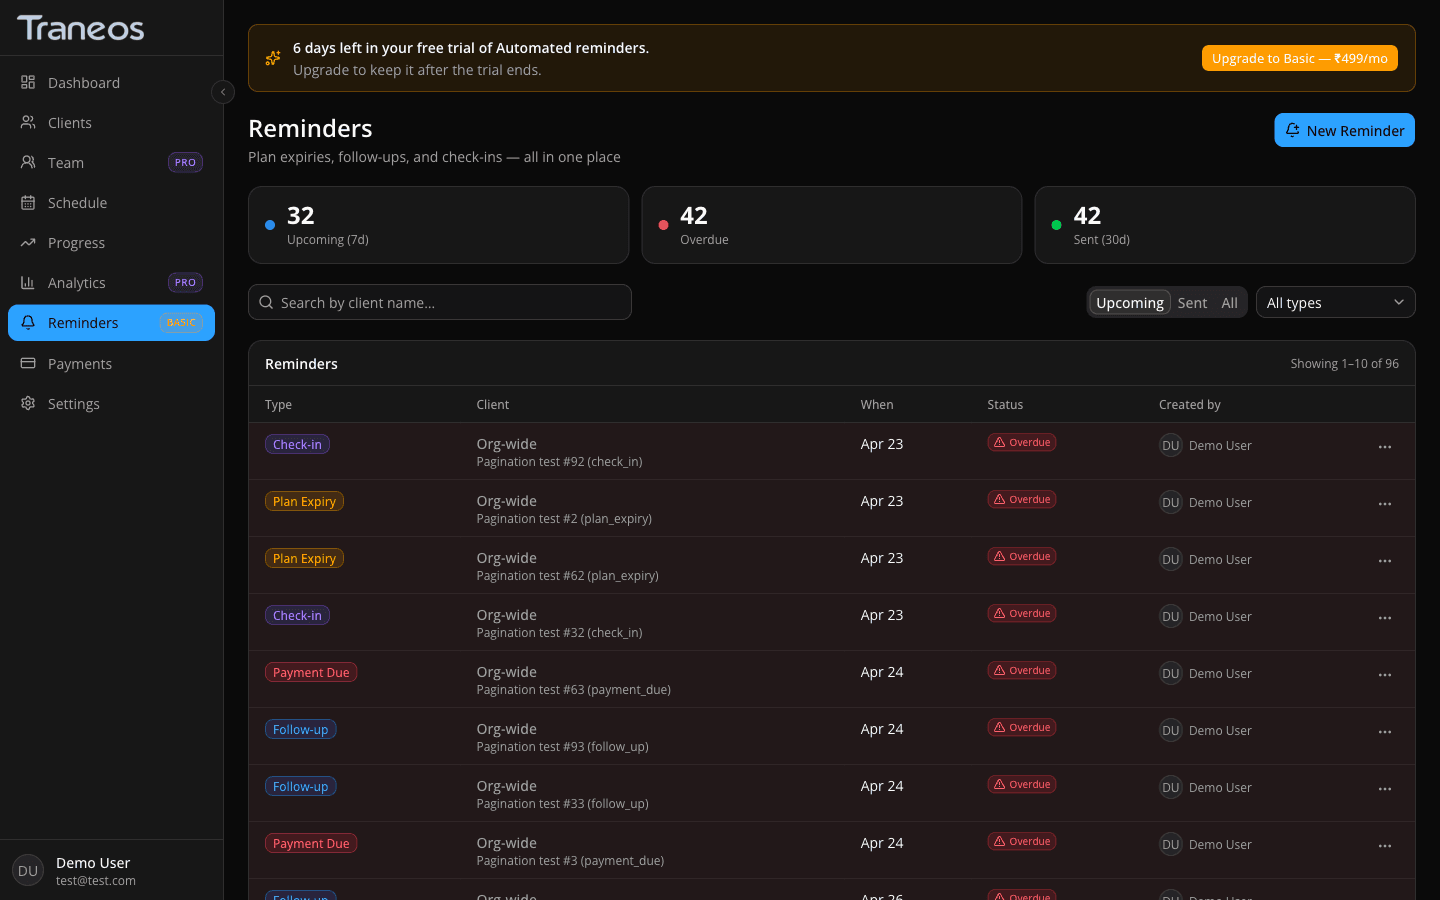Click Check-in tag on test #92 row
1440x900 pixels.
coord(297,444)
